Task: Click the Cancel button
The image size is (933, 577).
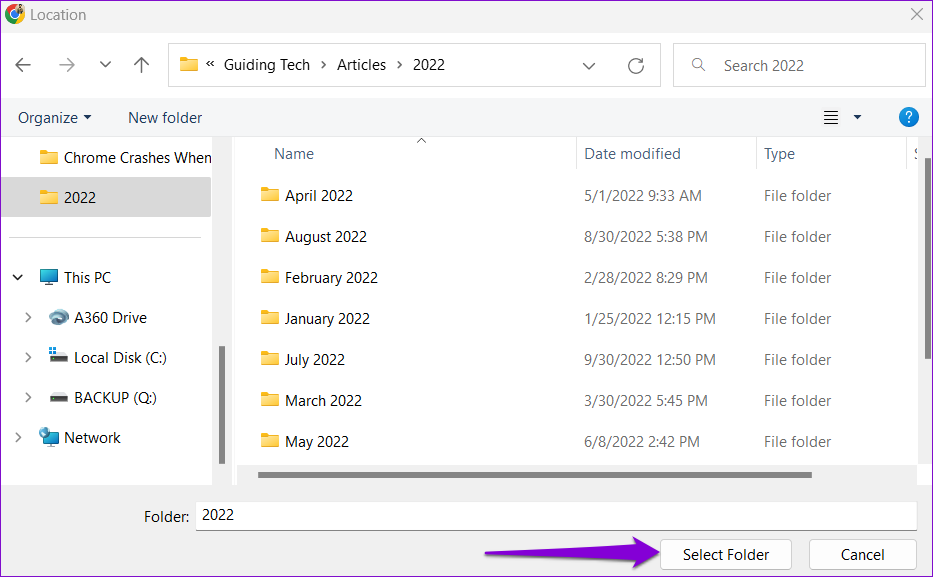Action: pyautogui.click(x=862, y=554)
